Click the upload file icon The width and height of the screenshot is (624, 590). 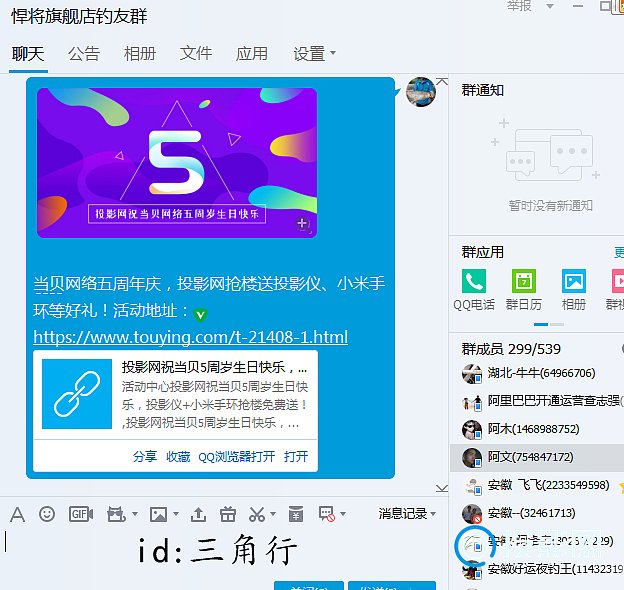[198, 514]
